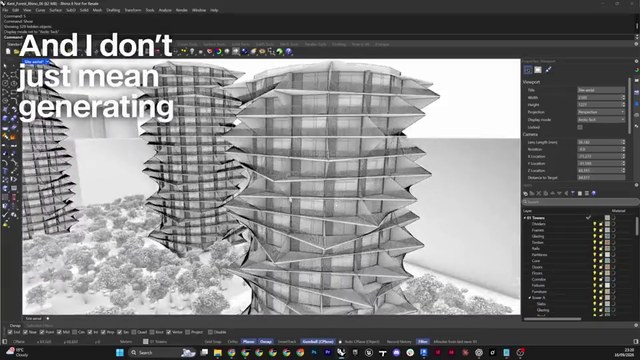Add a new viewport tab with plus icon
Image resolution: width=640 pixels, height=360 pixels.
48,319
